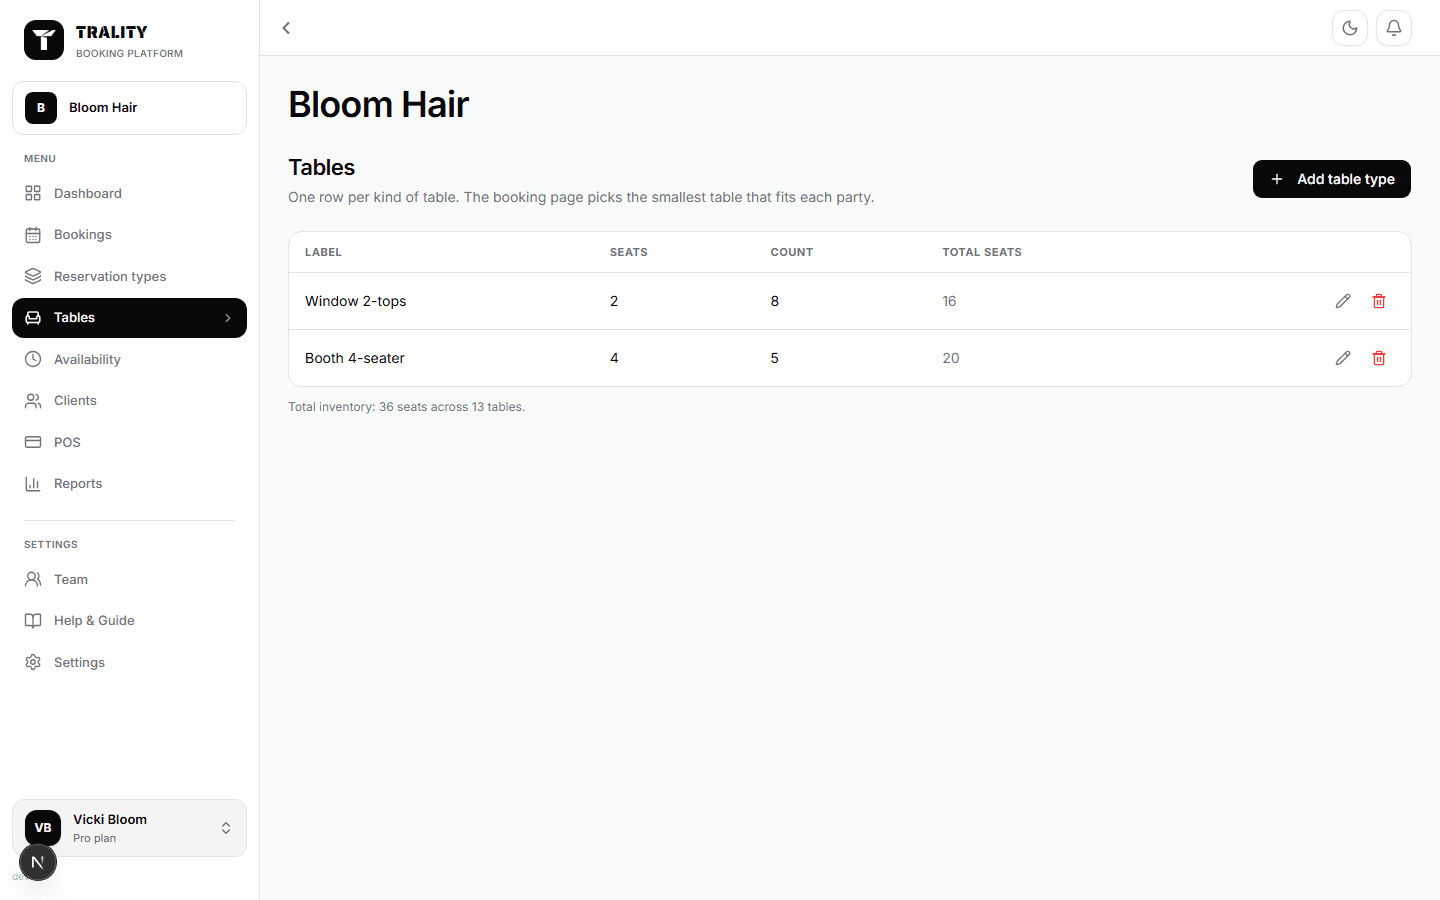This screenshot has height=900, width=1440.
Task: Delete the Booth 4-seater table type
Action: coord(1379,358)
